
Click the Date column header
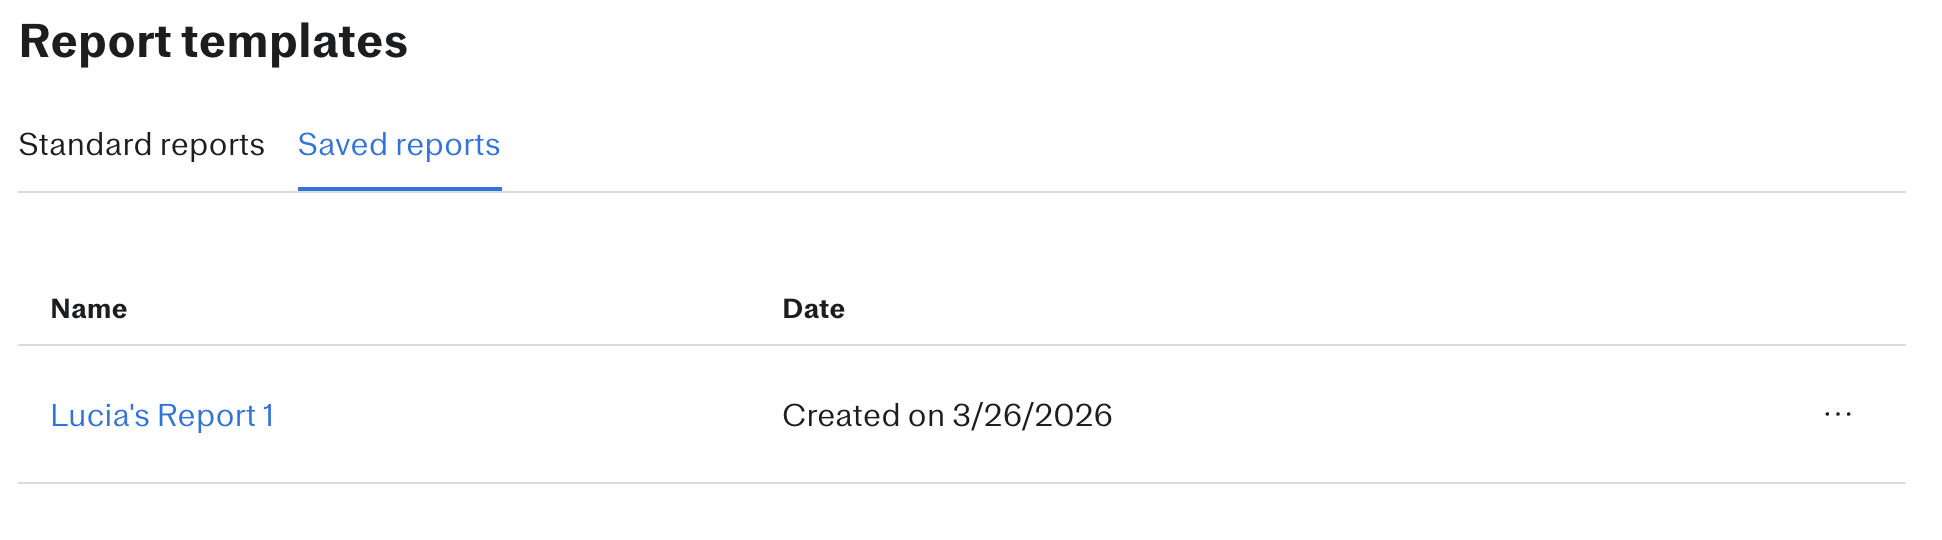coord(813,309)
